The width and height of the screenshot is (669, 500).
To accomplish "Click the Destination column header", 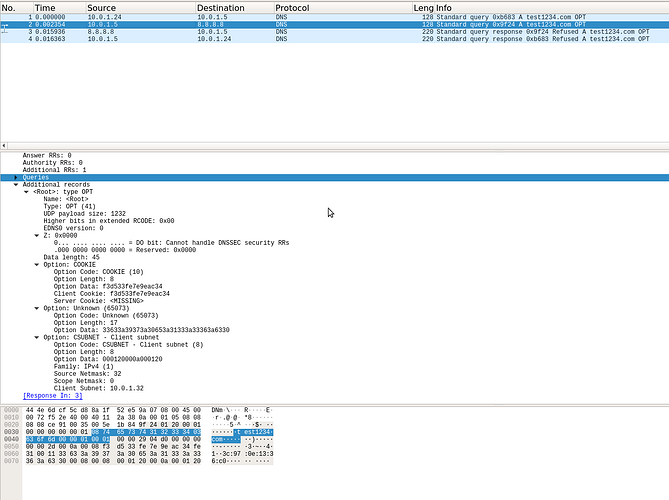I will click(220, 7).
